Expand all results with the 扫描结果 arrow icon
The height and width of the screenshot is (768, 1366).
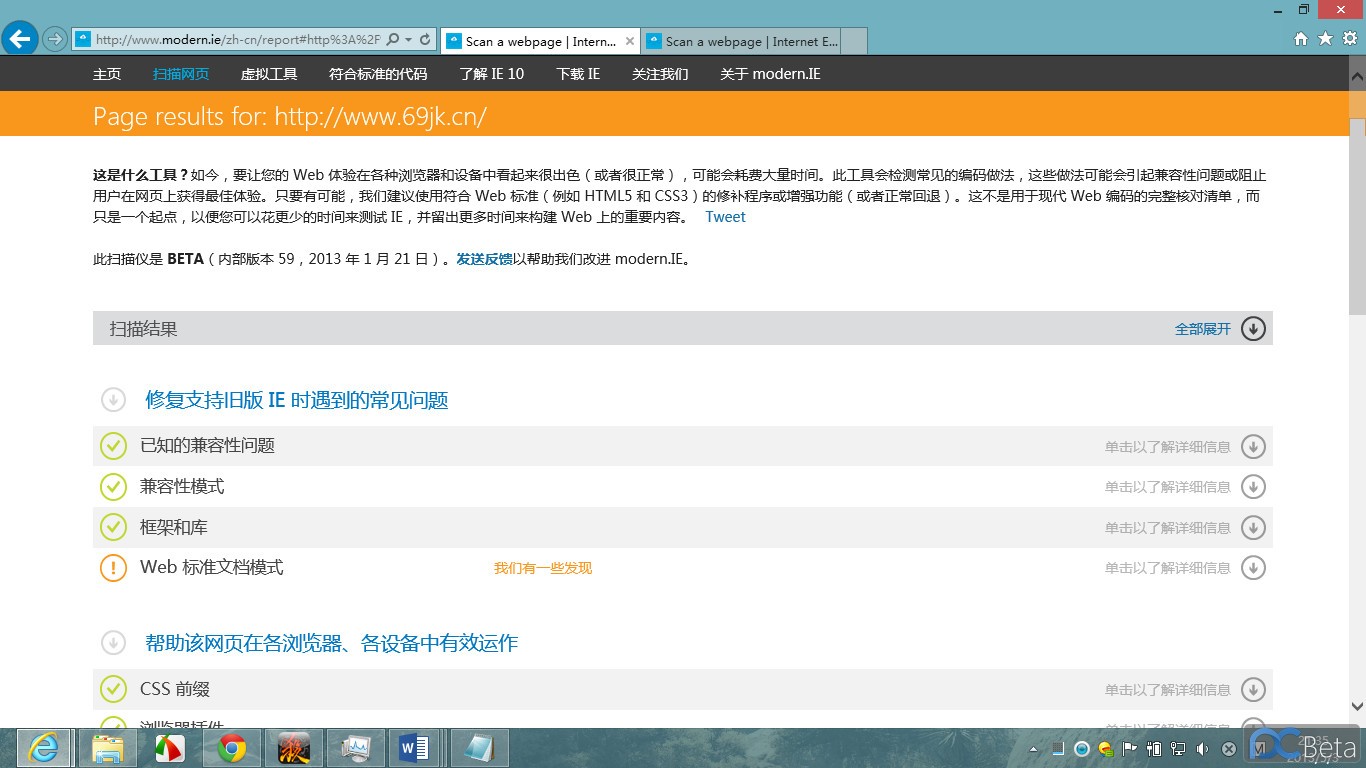(x=1253, y=328)
